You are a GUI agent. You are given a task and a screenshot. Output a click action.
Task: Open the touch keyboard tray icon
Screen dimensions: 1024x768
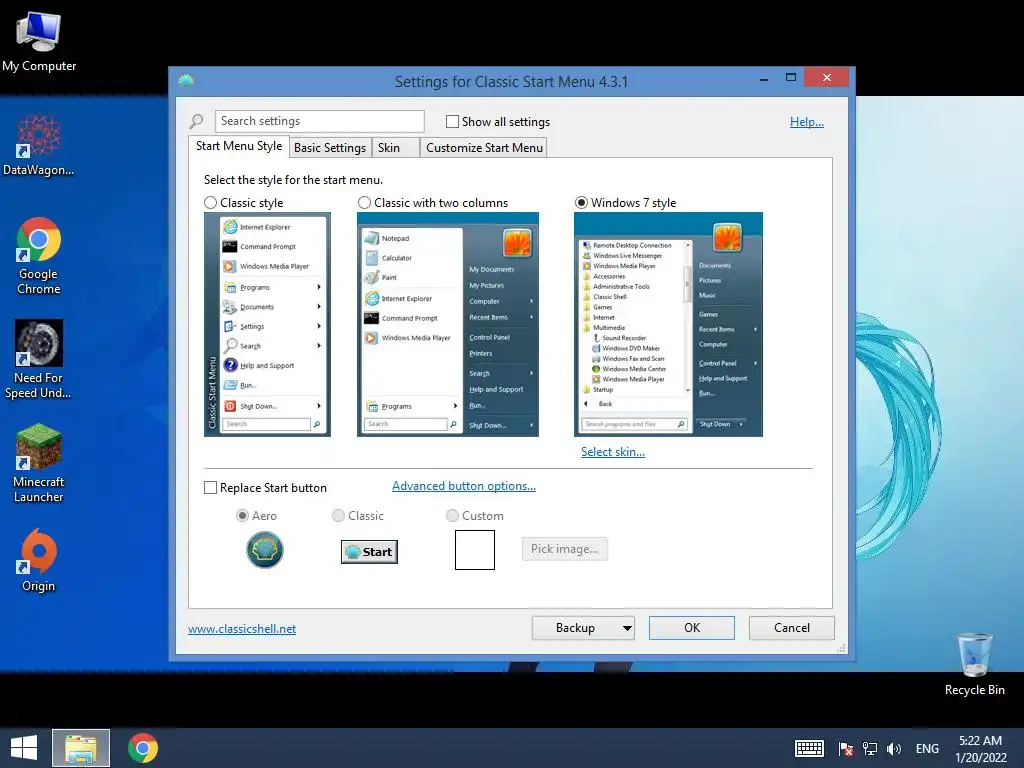click(x=809, y=748)
